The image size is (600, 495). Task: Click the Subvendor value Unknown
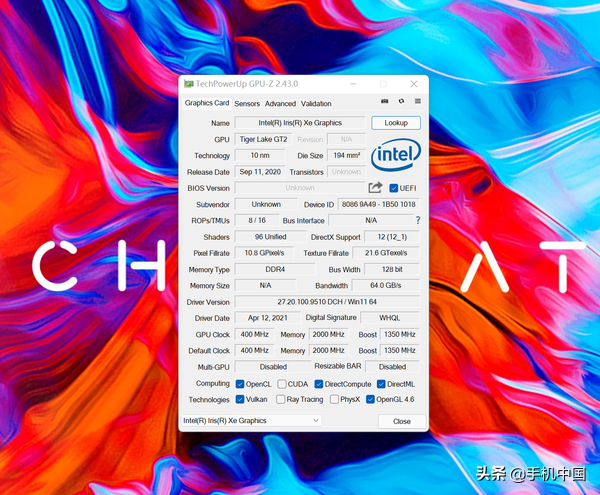[x=266, y=204]
